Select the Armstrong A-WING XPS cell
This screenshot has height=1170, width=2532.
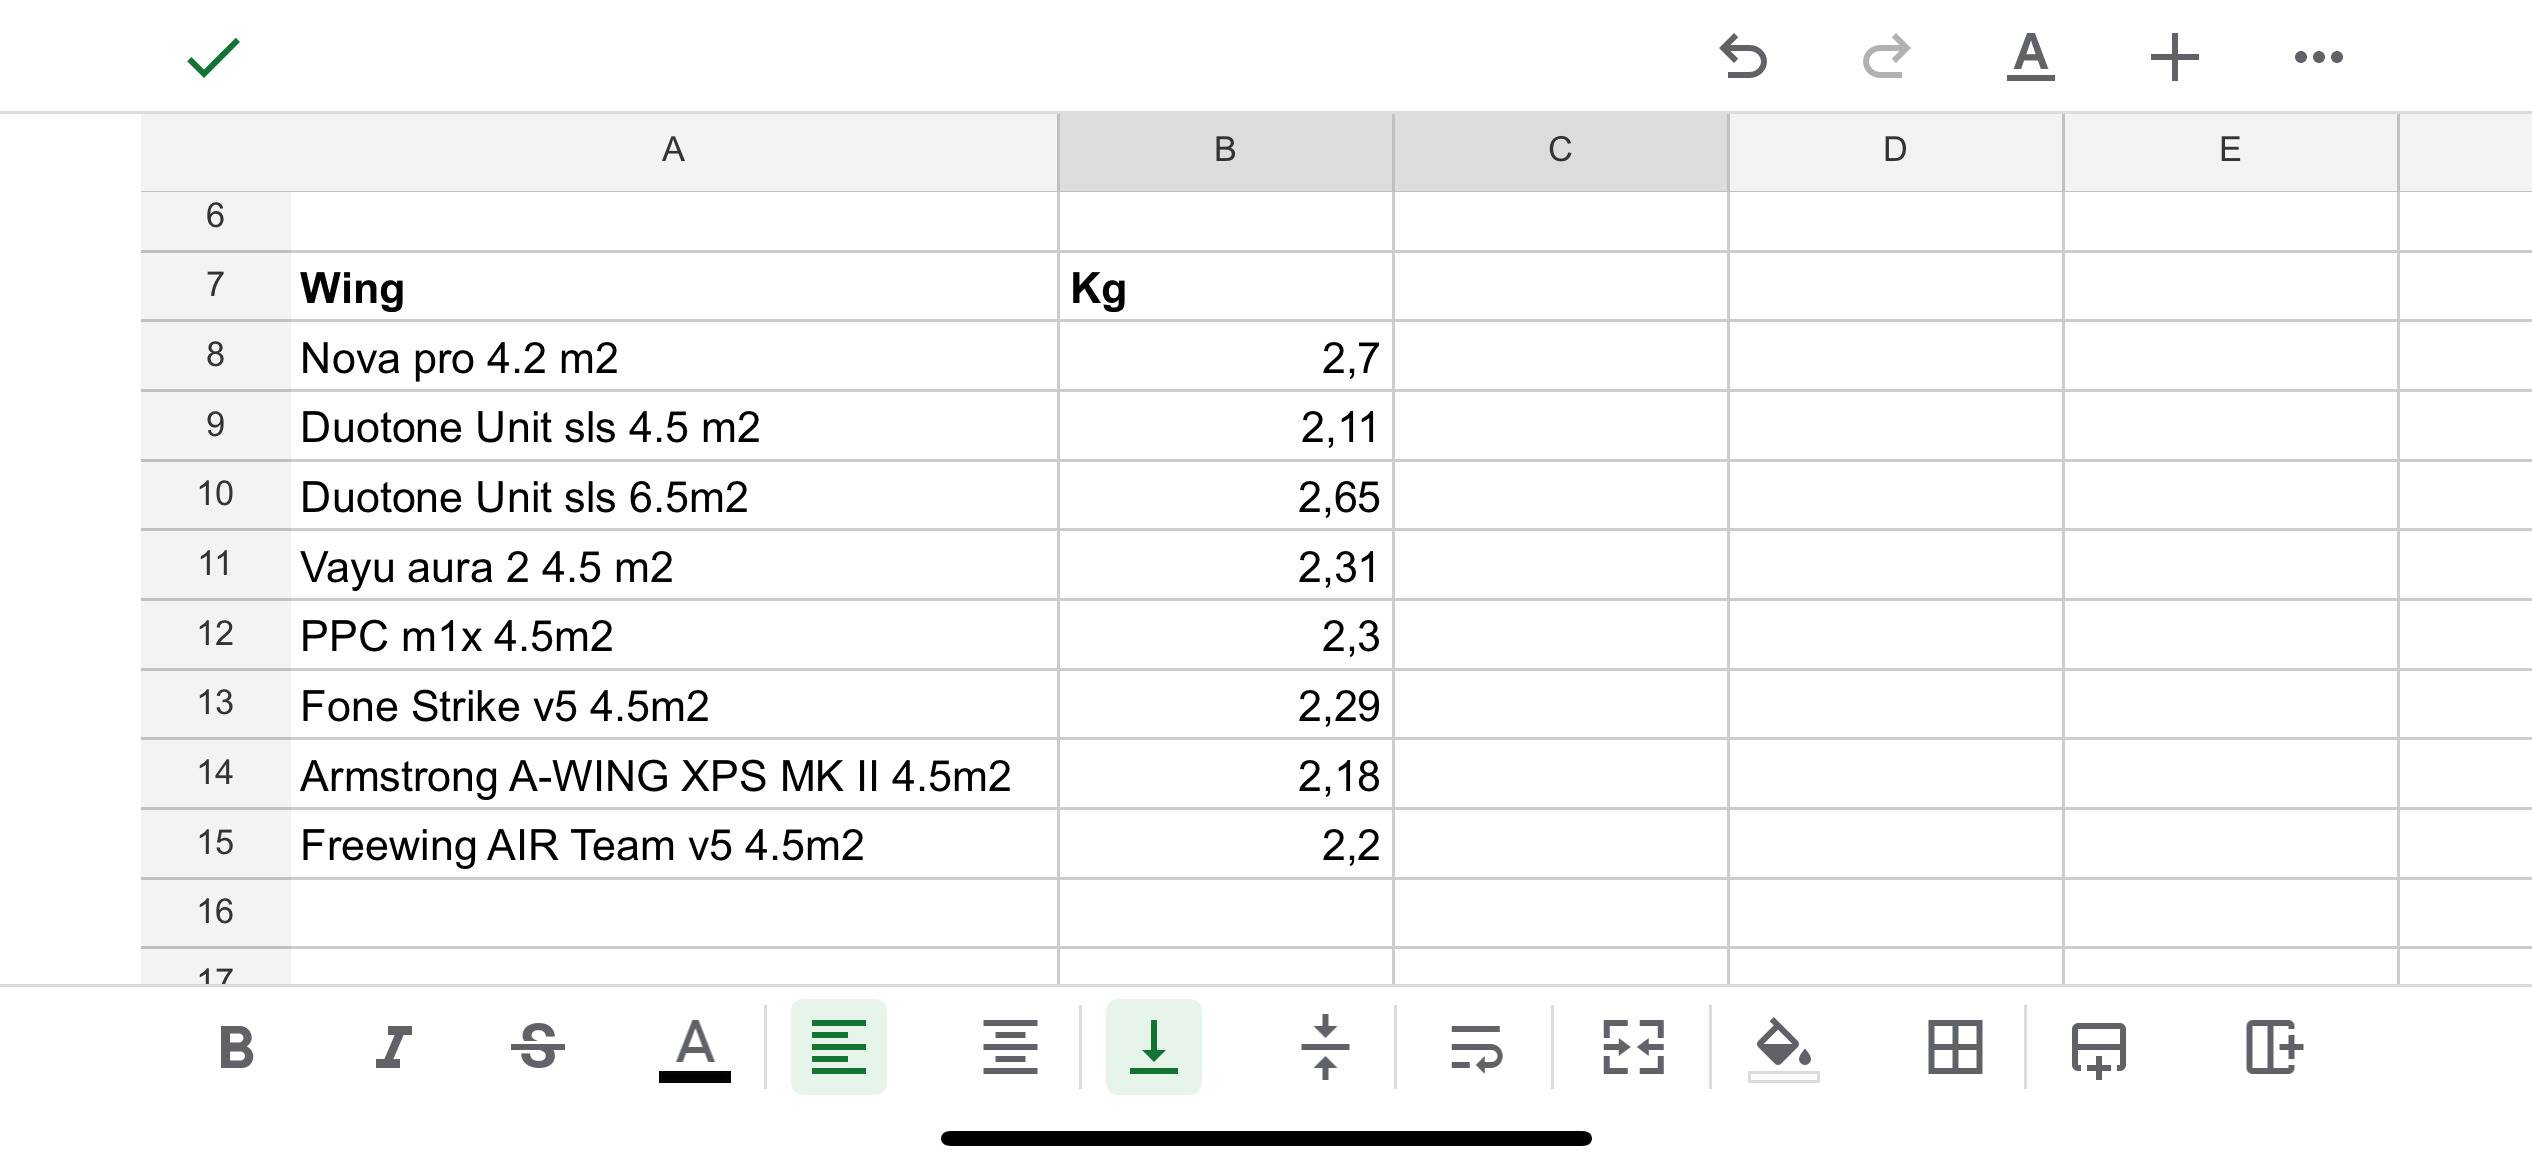pos(656,776)
